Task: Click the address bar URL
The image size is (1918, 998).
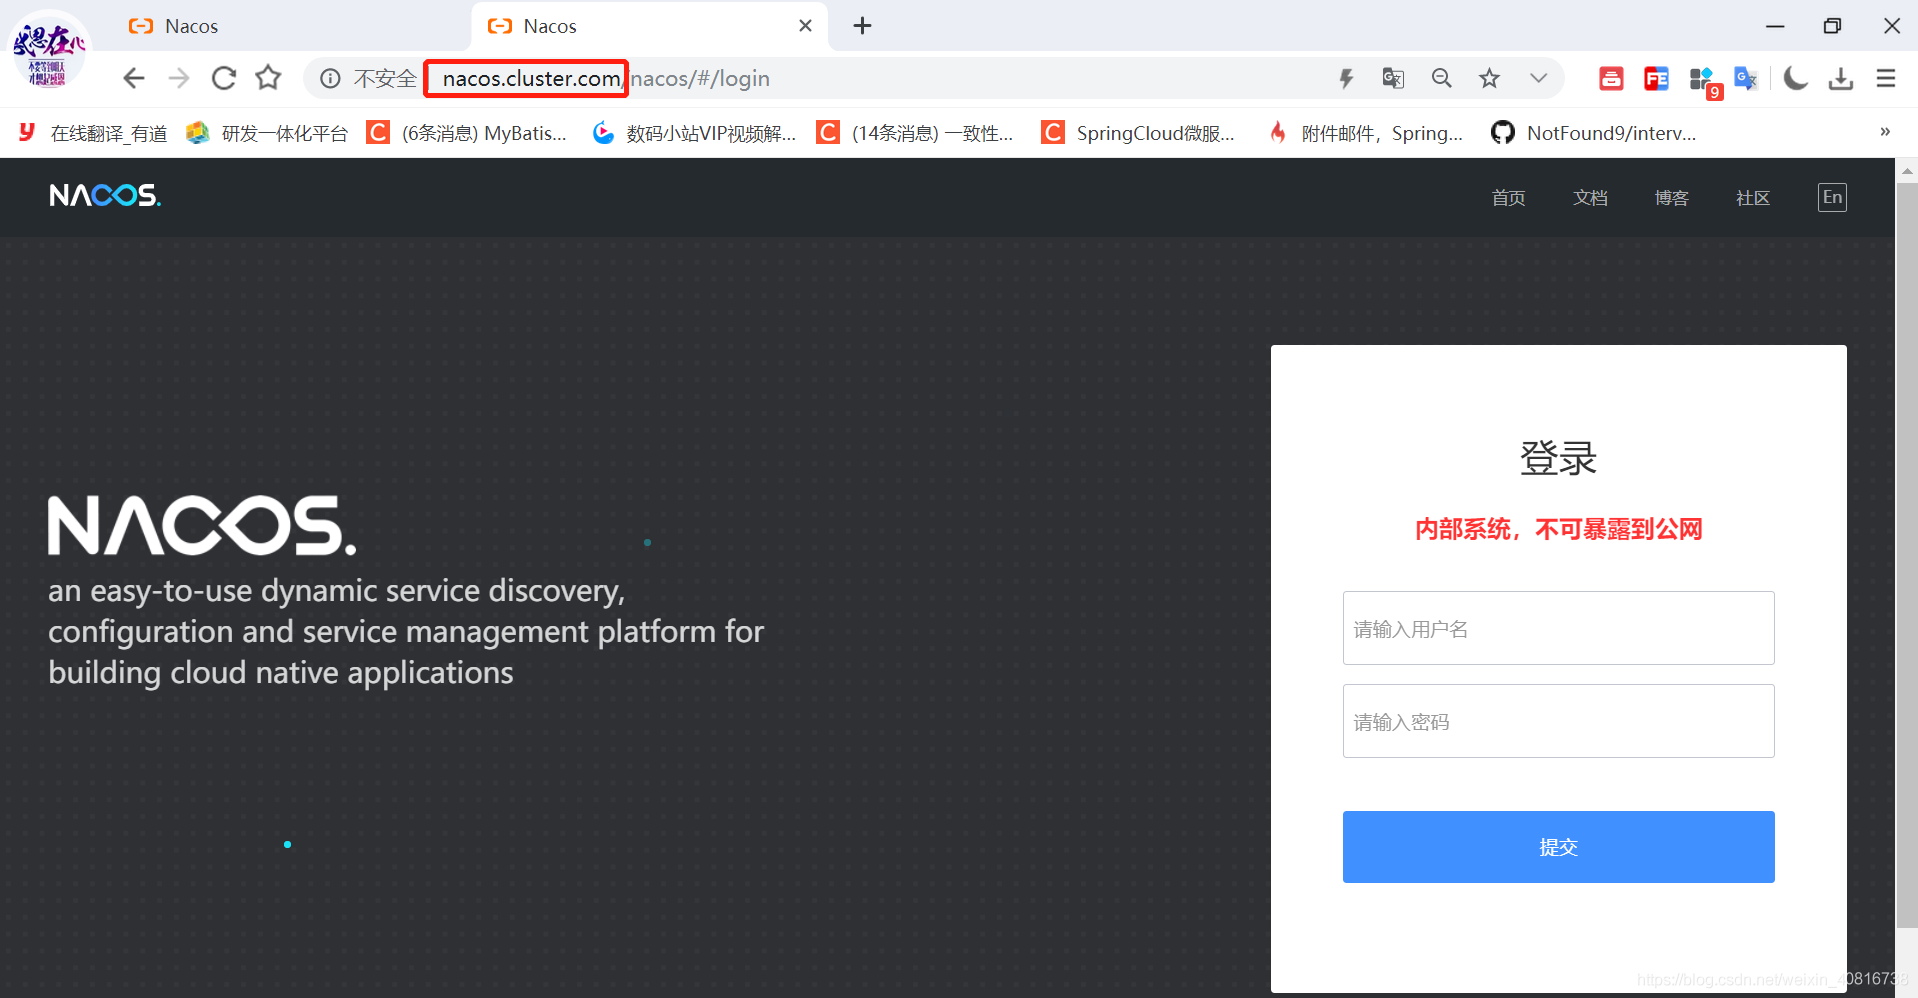Action: click(x=606, y=78)
